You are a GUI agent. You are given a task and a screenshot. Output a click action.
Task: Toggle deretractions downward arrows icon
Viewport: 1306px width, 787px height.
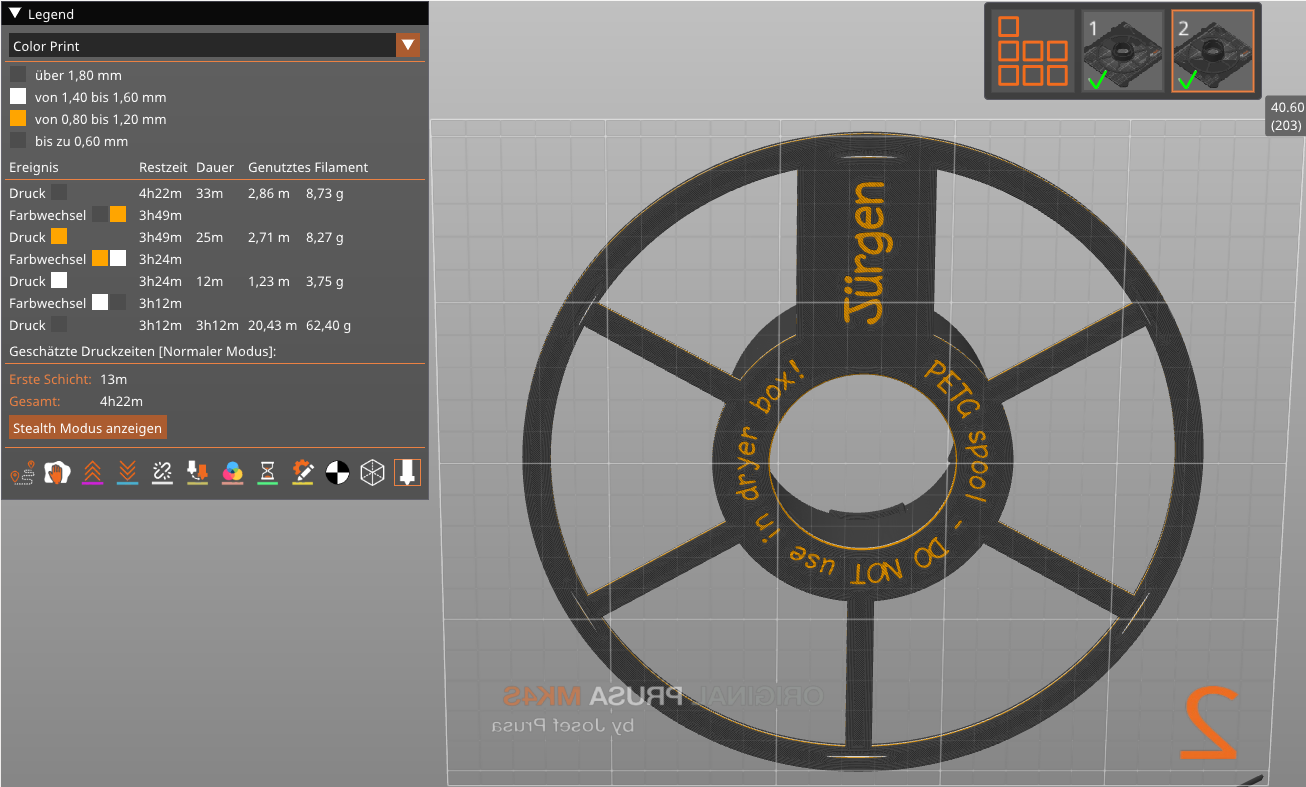coord(127,474)
